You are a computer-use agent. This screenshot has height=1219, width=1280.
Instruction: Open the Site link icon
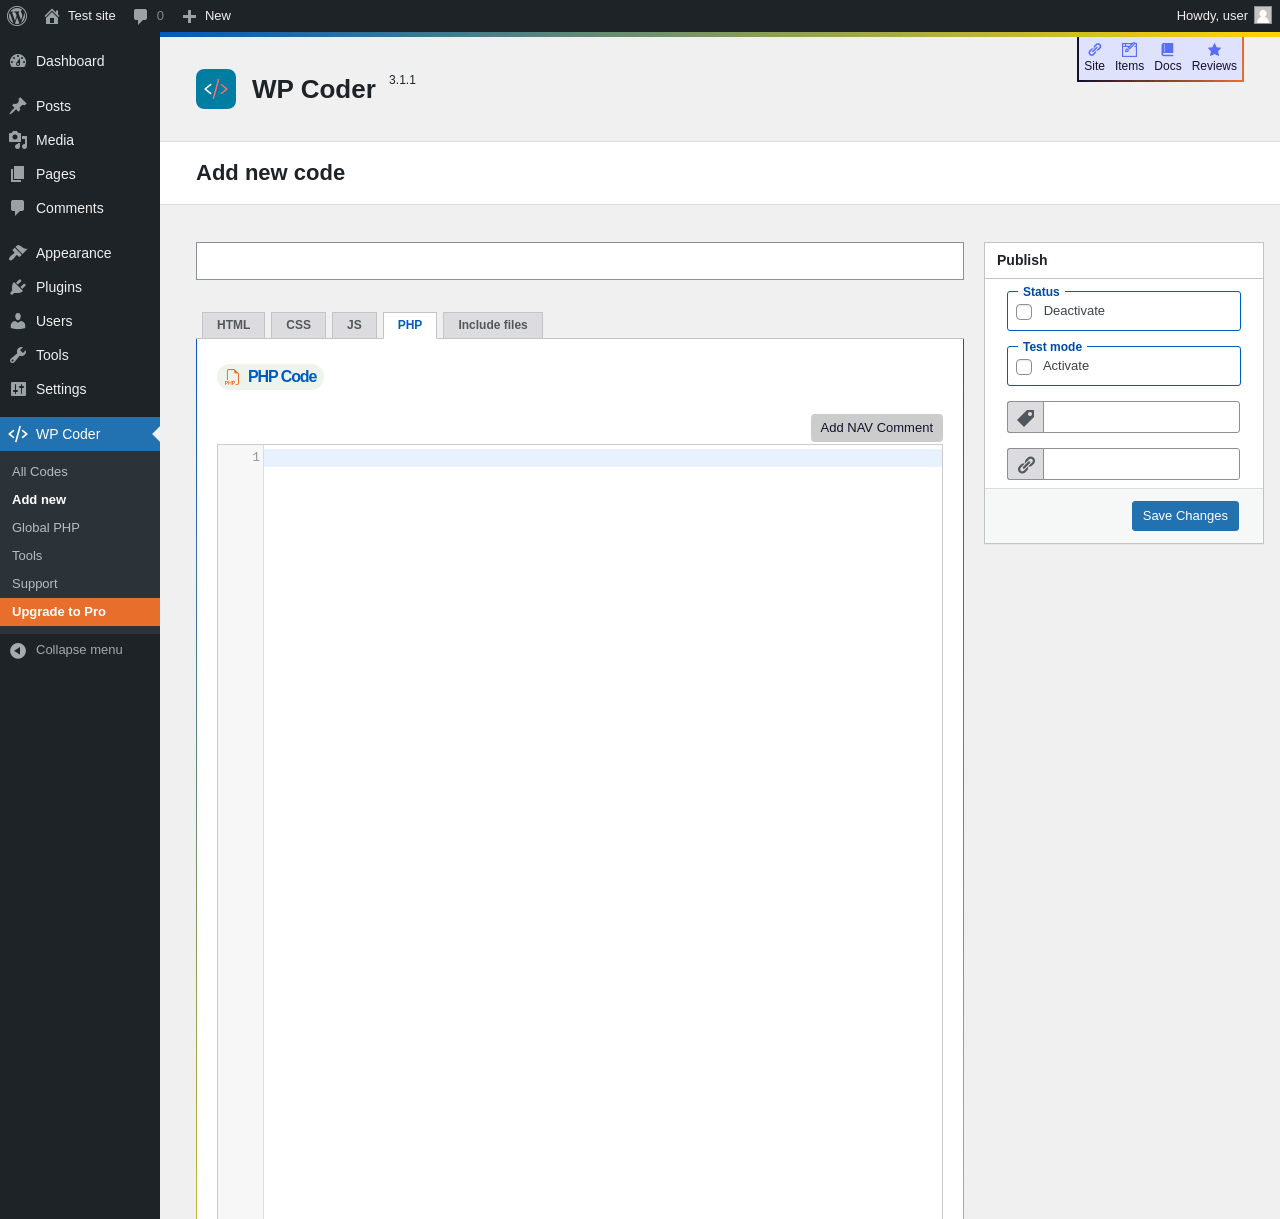[1095, 49]
